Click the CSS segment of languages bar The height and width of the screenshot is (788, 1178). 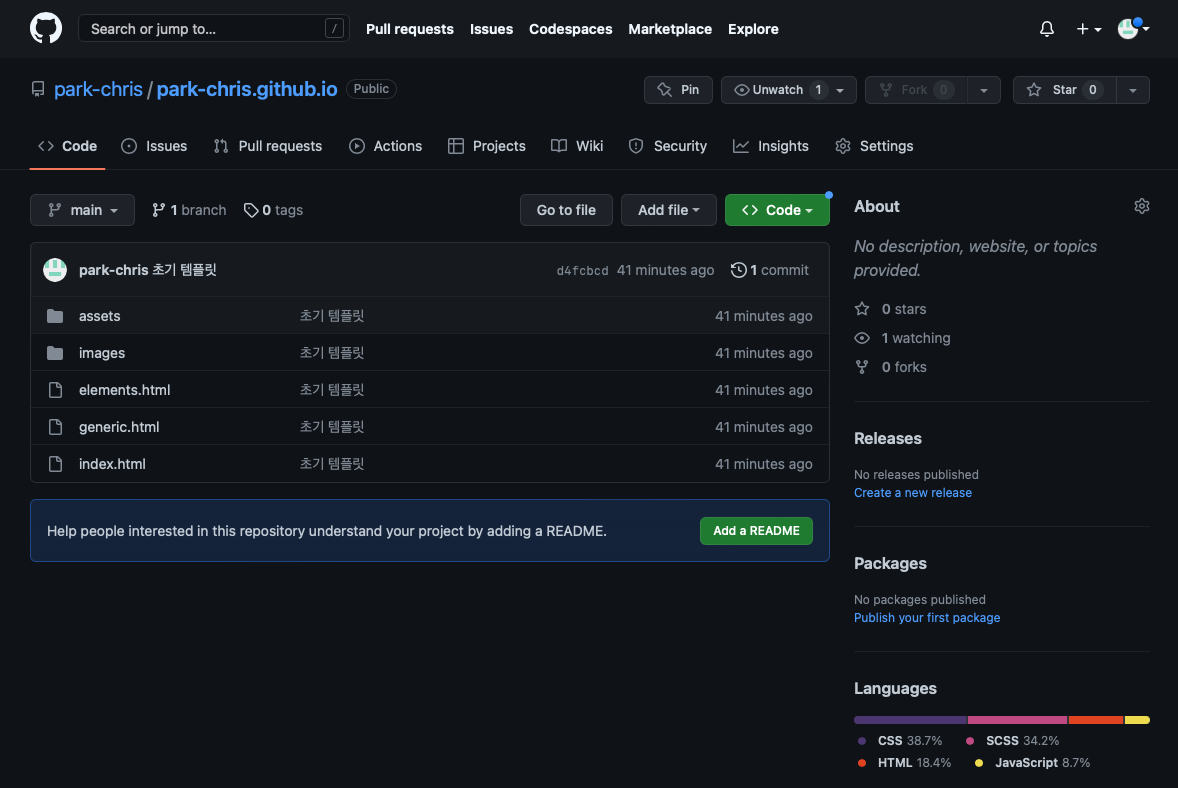coord(911,720)
